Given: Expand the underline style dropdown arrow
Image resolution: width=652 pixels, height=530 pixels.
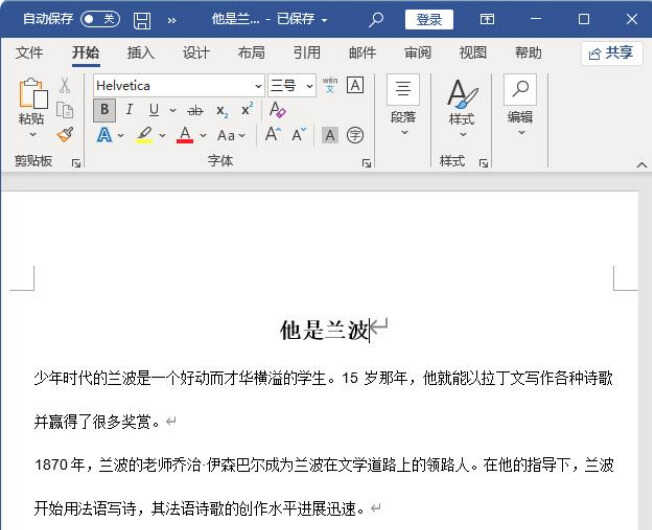Looking at the screenshot, I should pos(172,110).
